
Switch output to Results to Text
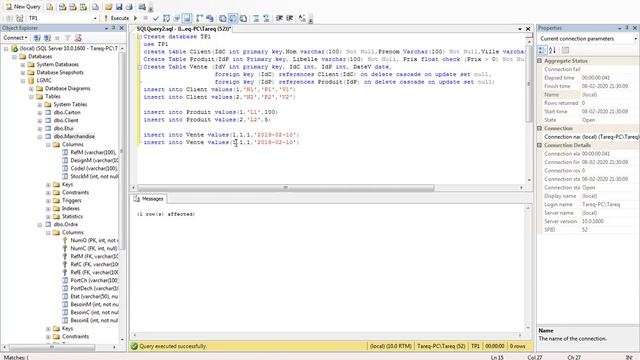[222, 18]
